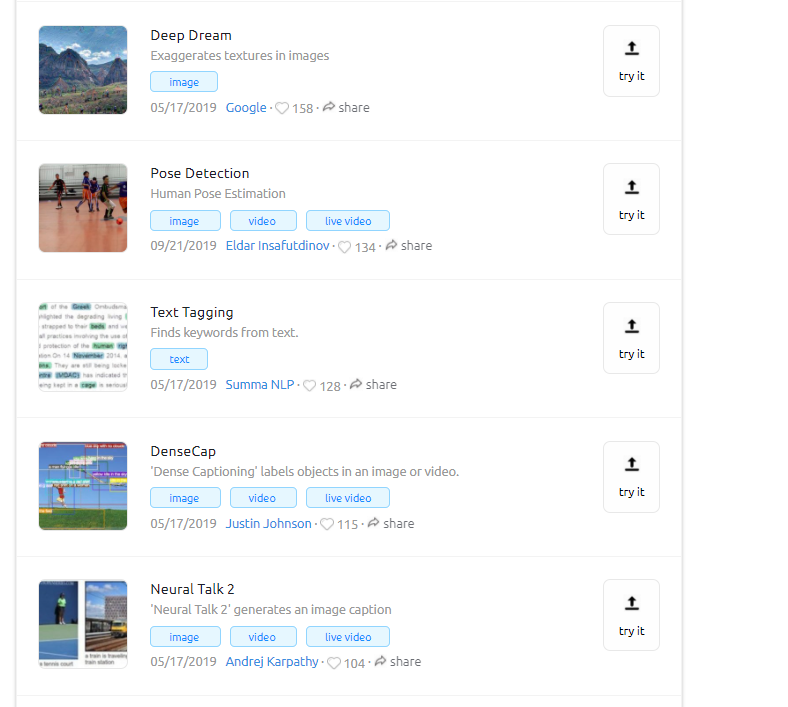Pick the video tag under DenseCap
Screen dimensions: 788x707
pos(263,497)
